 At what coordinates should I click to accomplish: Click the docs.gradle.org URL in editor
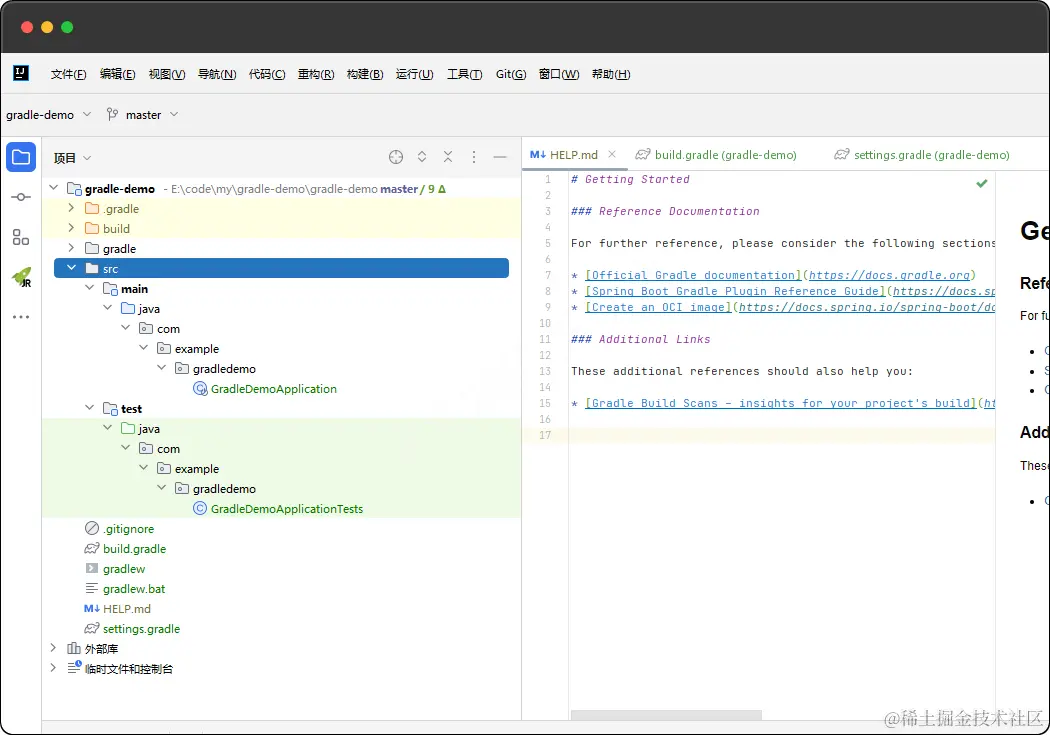pyautogui.click(x=889, y=275)
